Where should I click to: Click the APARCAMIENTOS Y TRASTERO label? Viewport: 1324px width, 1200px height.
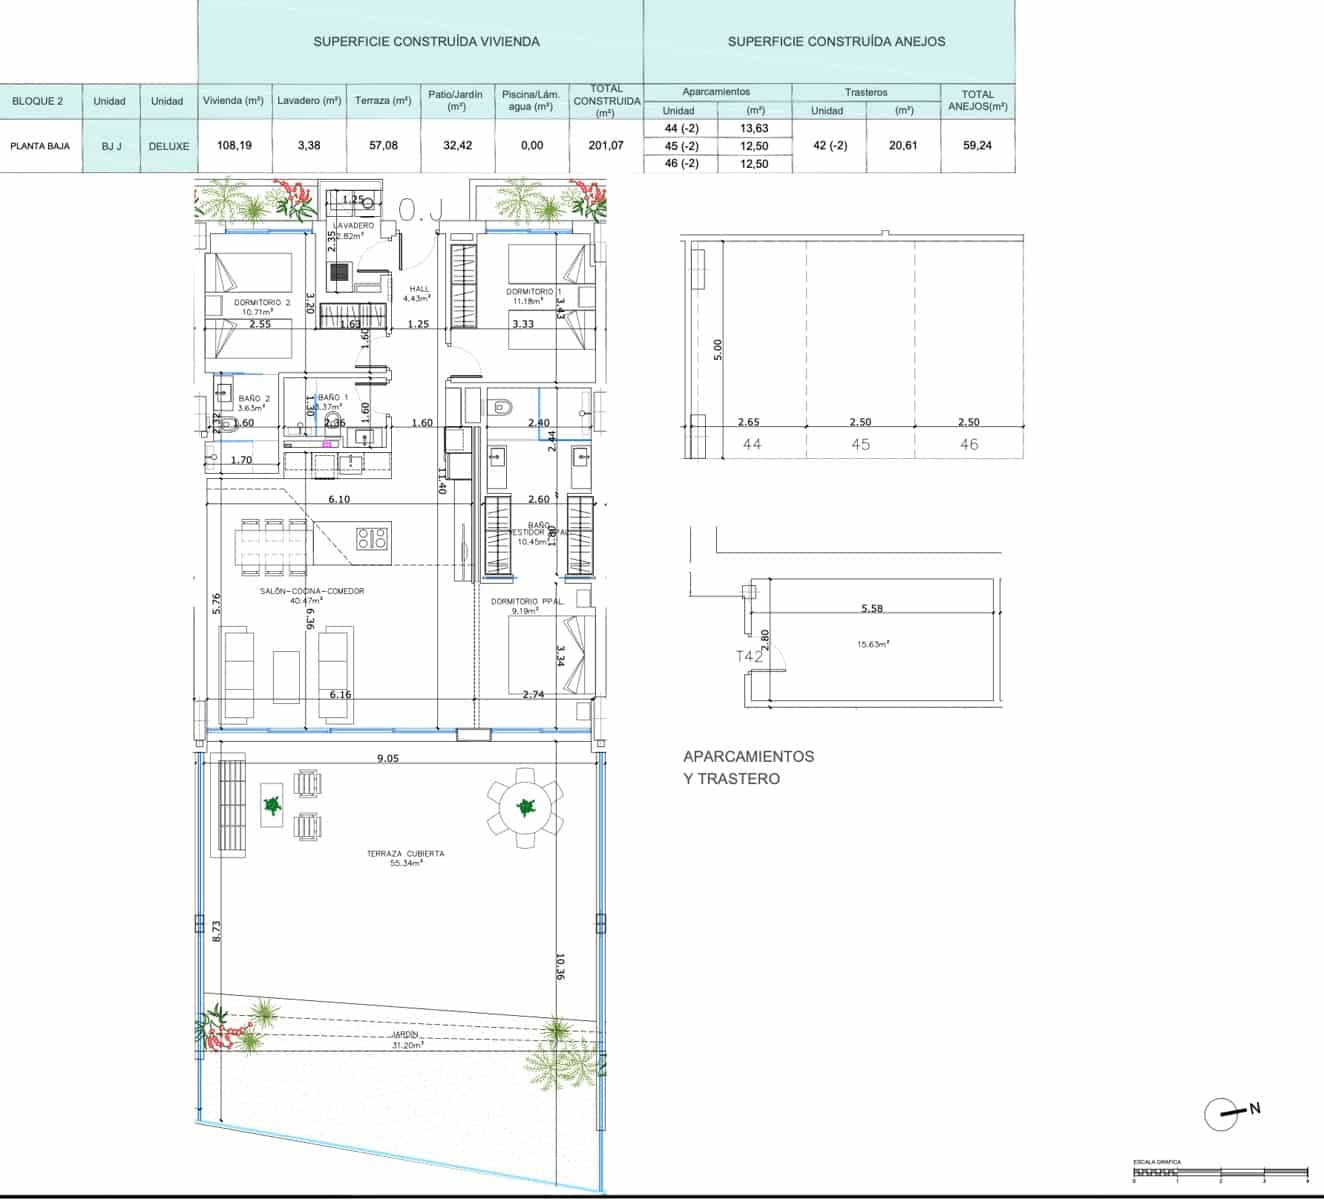(748, 767)
